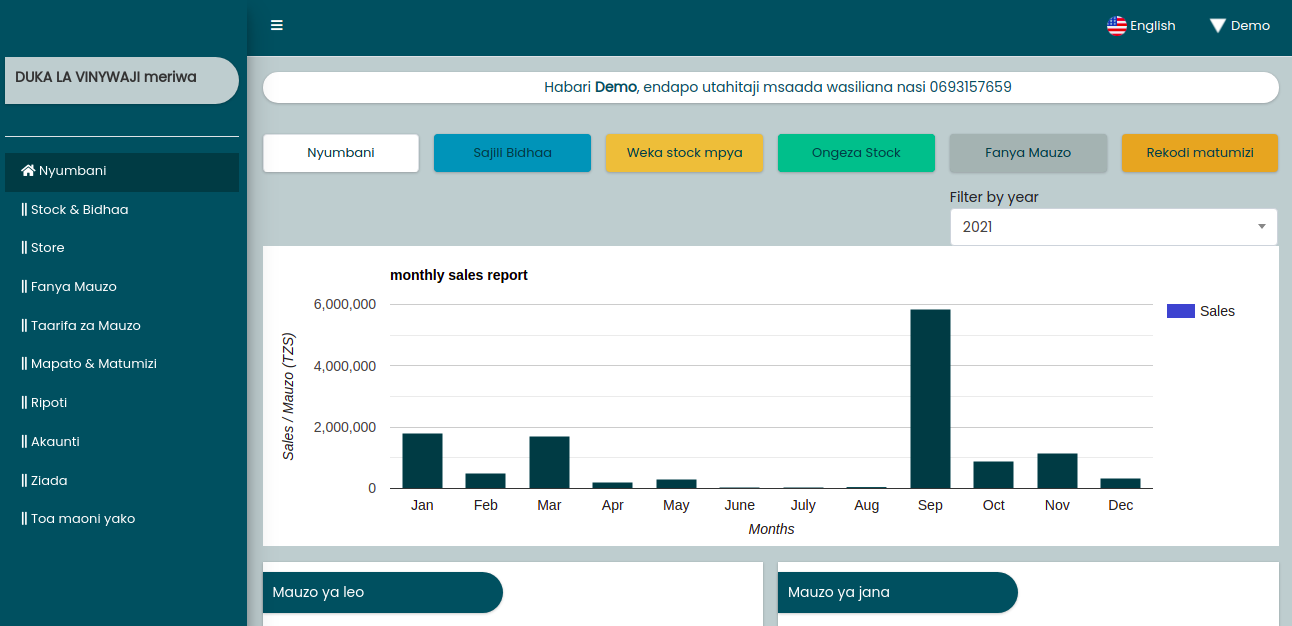
Task: Hit the Rekodi matumizi button
Action: pos(1199,153)
